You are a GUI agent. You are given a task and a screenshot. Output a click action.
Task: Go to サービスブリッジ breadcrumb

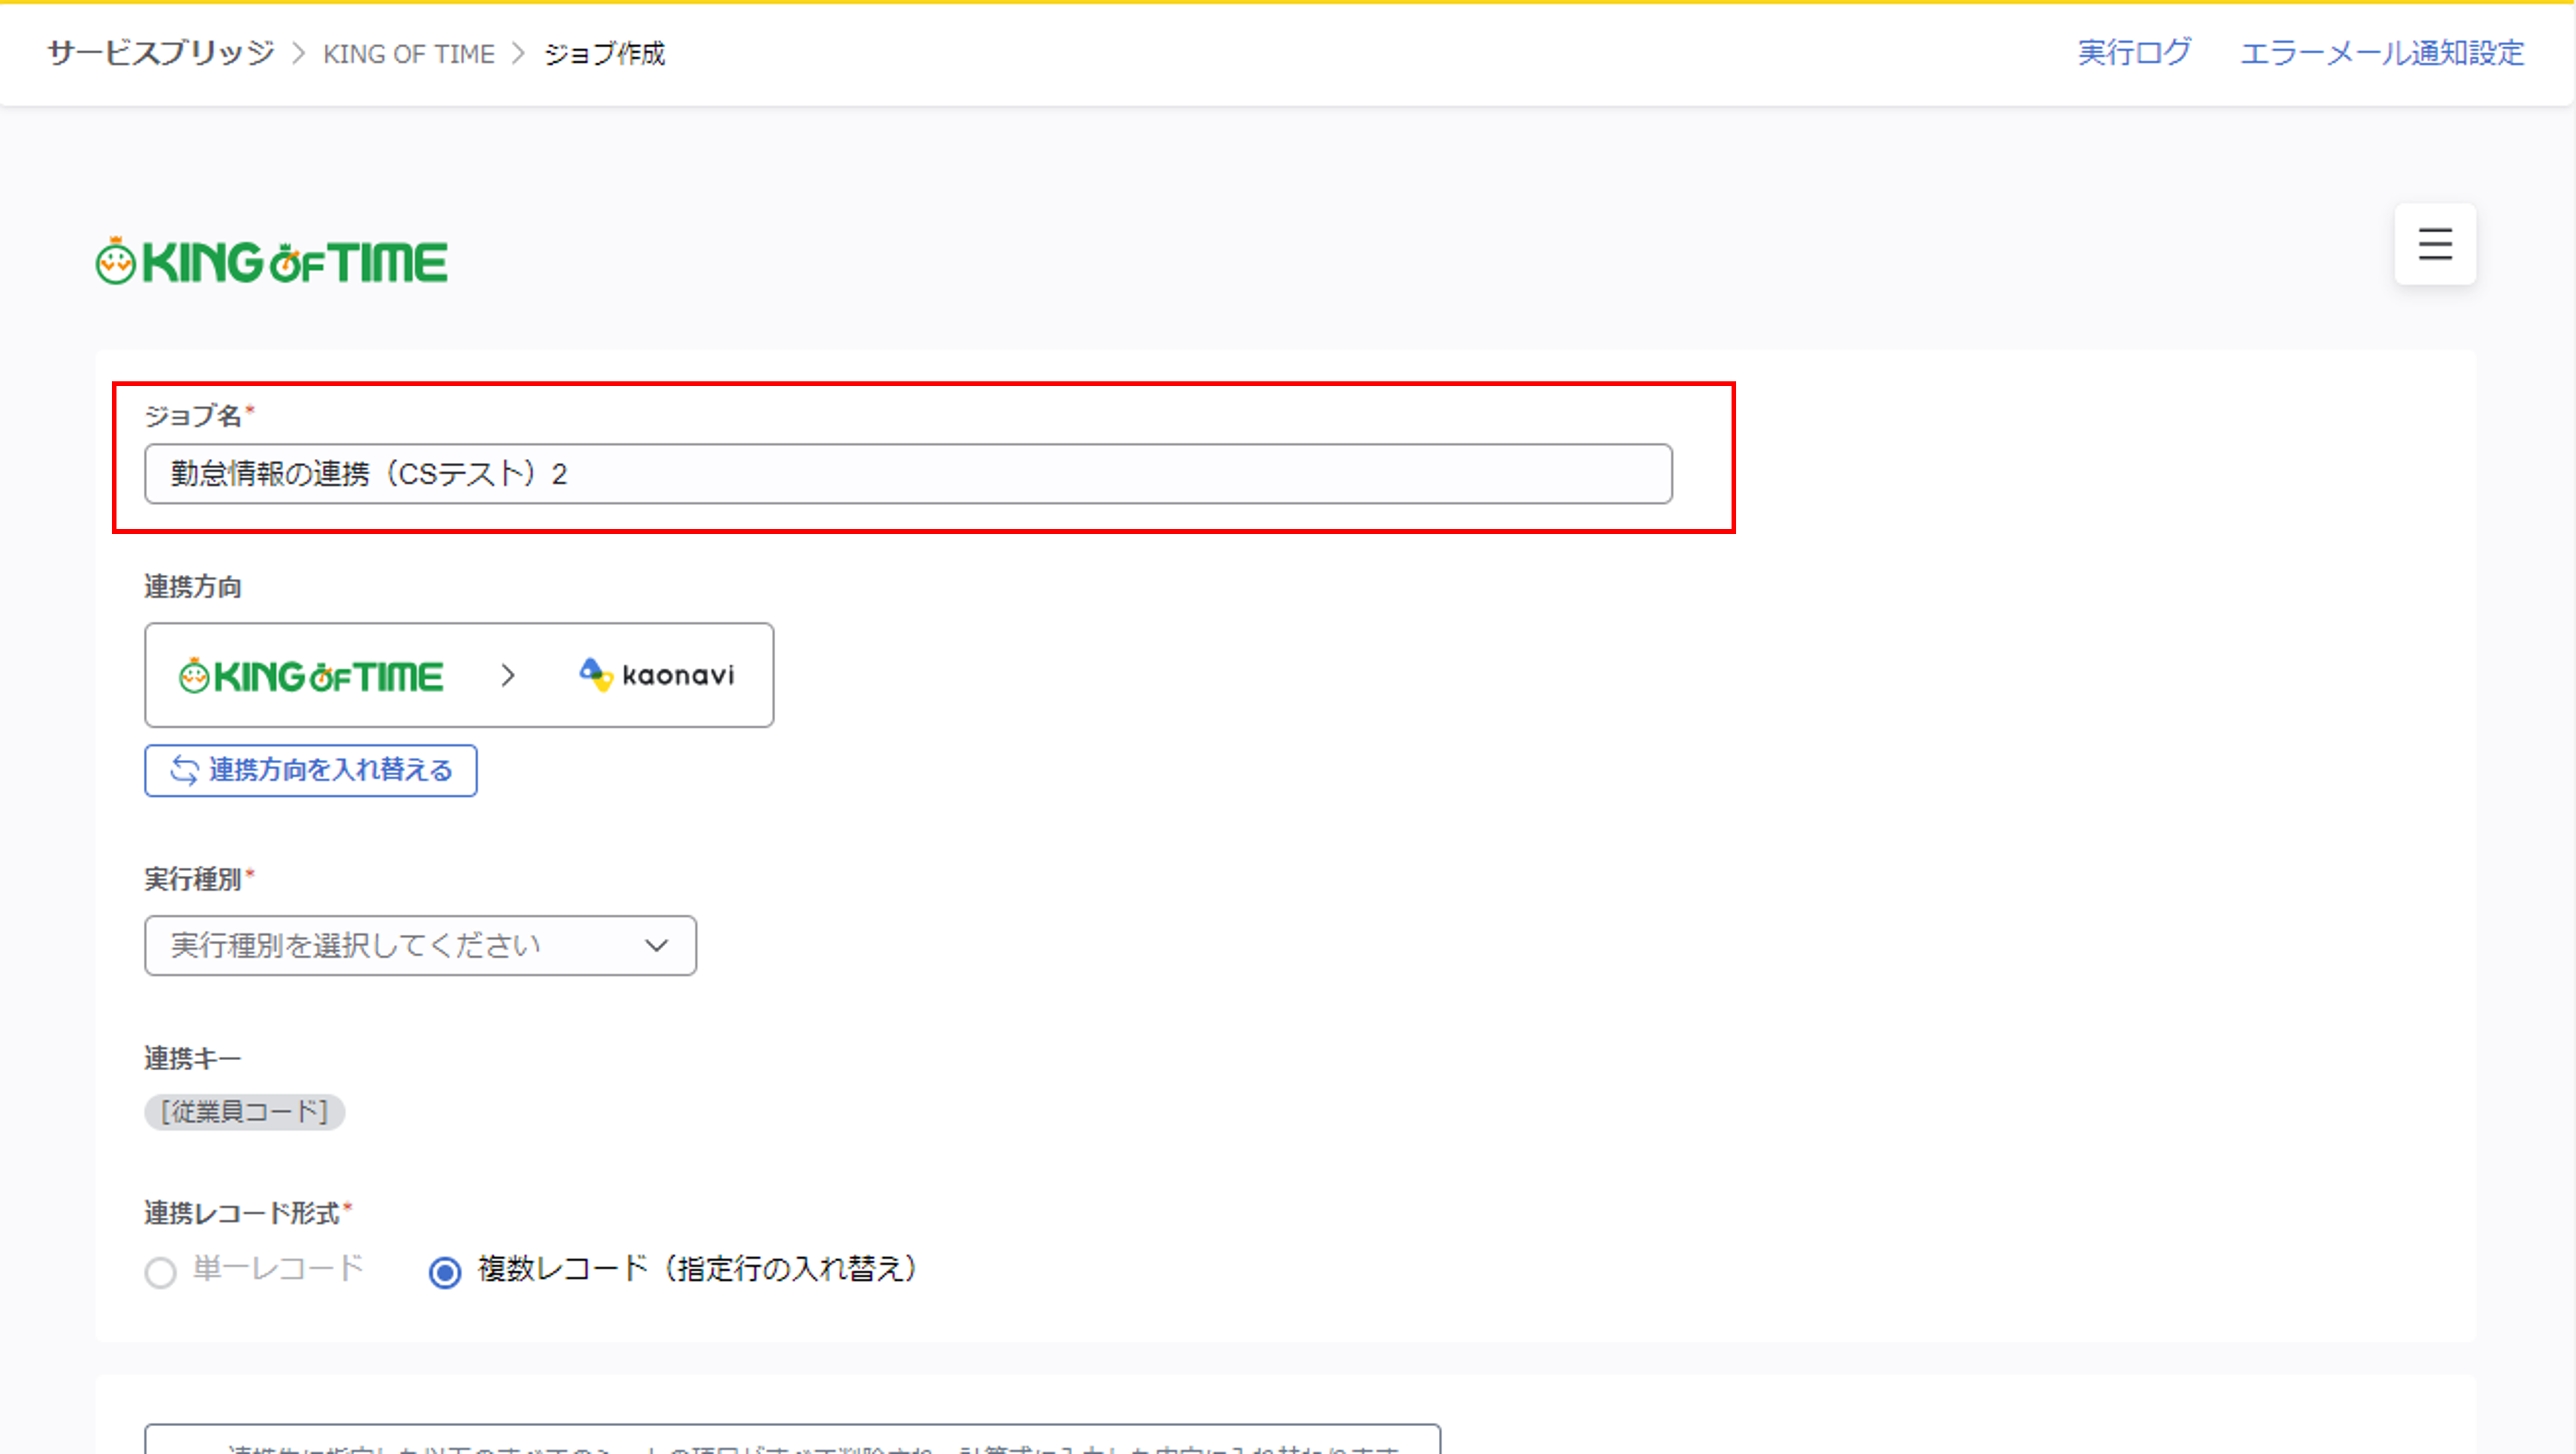(161, 53)
